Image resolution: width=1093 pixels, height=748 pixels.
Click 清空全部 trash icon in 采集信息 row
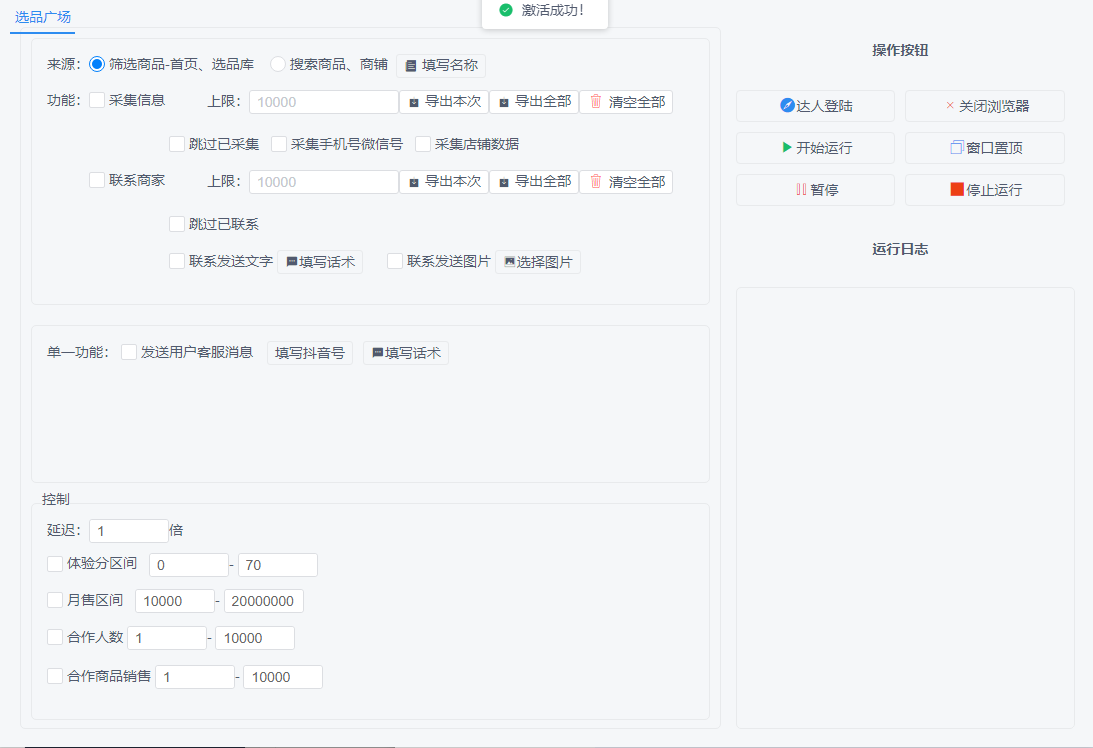pos(626,101)
